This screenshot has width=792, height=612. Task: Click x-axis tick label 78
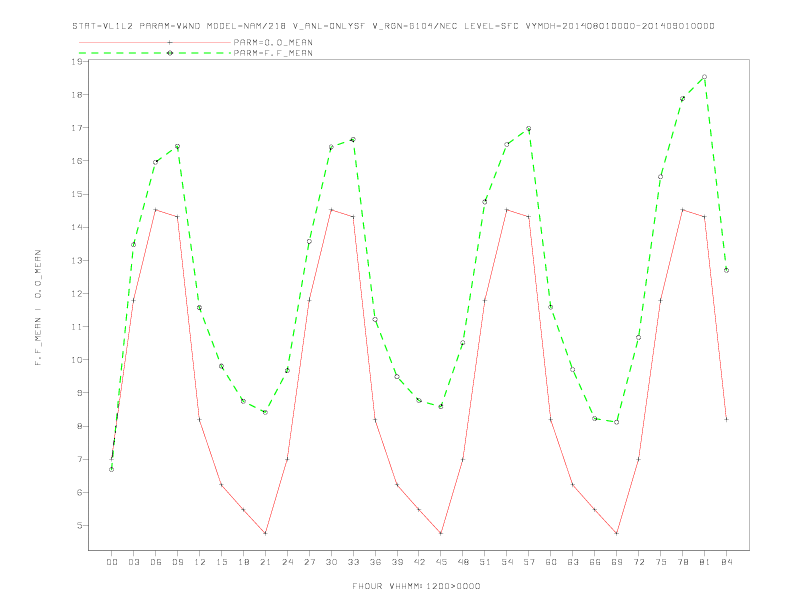pos(682,562)
